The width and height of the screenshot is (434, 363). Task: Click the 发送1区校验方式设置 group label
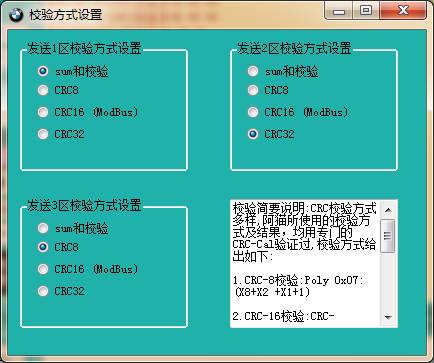tap(84, 49)
